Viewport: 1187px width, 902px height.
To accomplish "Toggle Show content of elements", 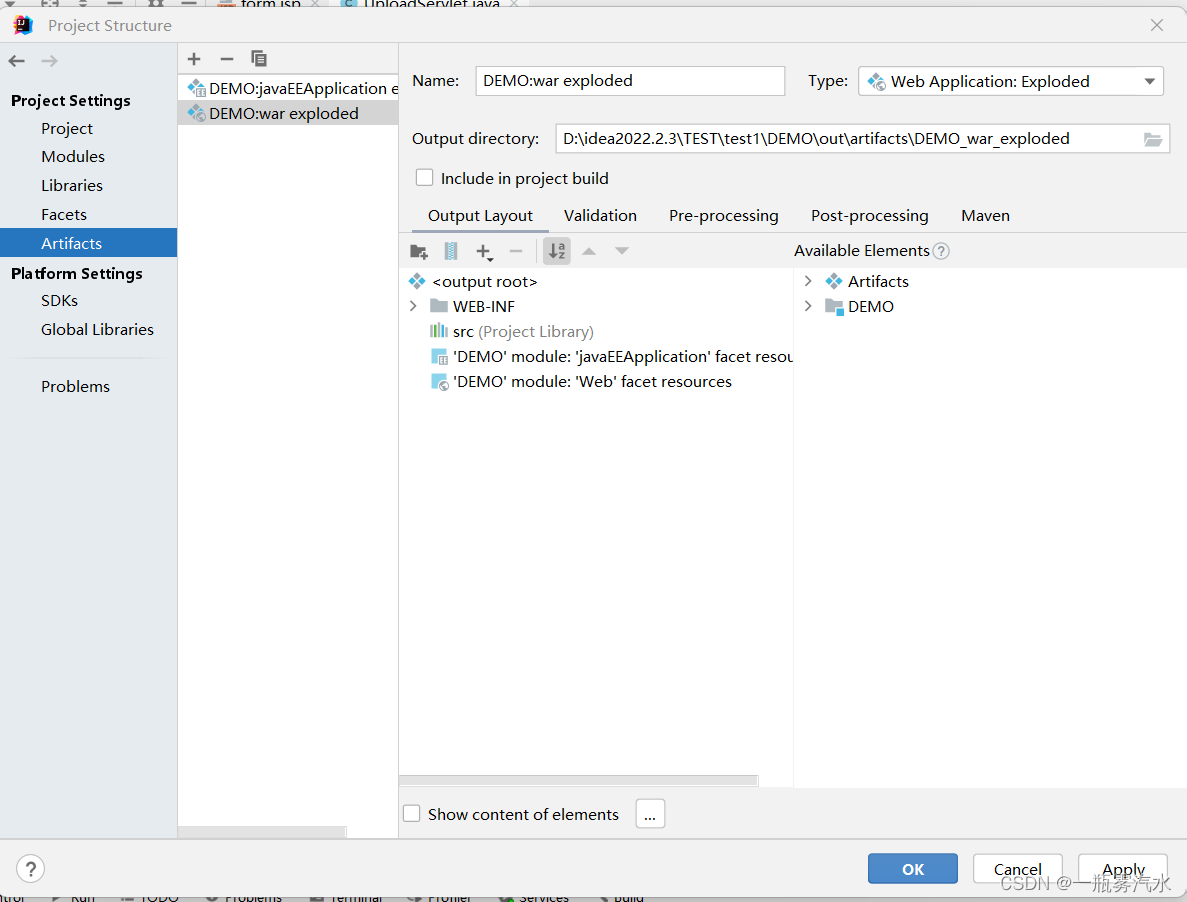I will point(412,813).
